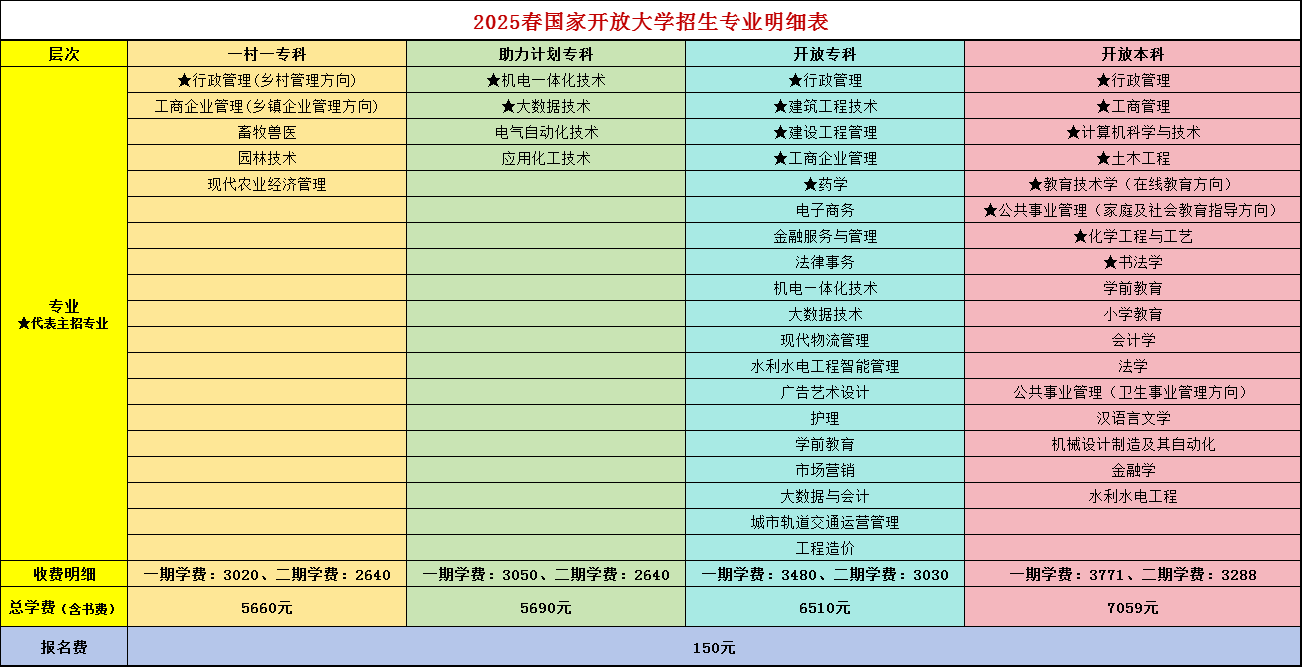This screenshot has width=1302, height=667.
Task: Click the 广告艺术设计 cell
Action: [825, 392]
